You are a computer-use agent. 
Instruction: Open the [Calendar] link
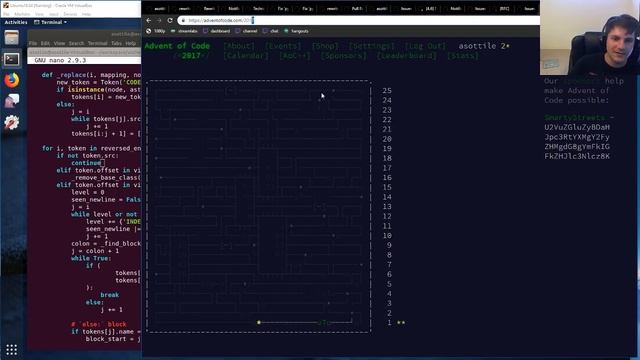pos(246,56)
